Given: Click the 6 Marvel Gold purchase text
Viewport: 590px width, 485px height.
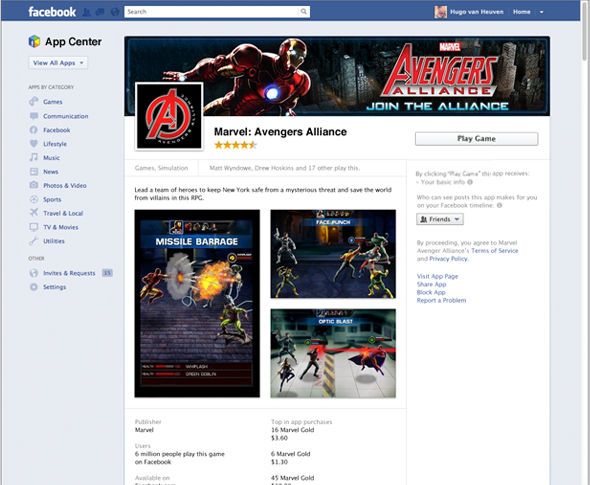Looking at the screenshot, I should [290, 454].
